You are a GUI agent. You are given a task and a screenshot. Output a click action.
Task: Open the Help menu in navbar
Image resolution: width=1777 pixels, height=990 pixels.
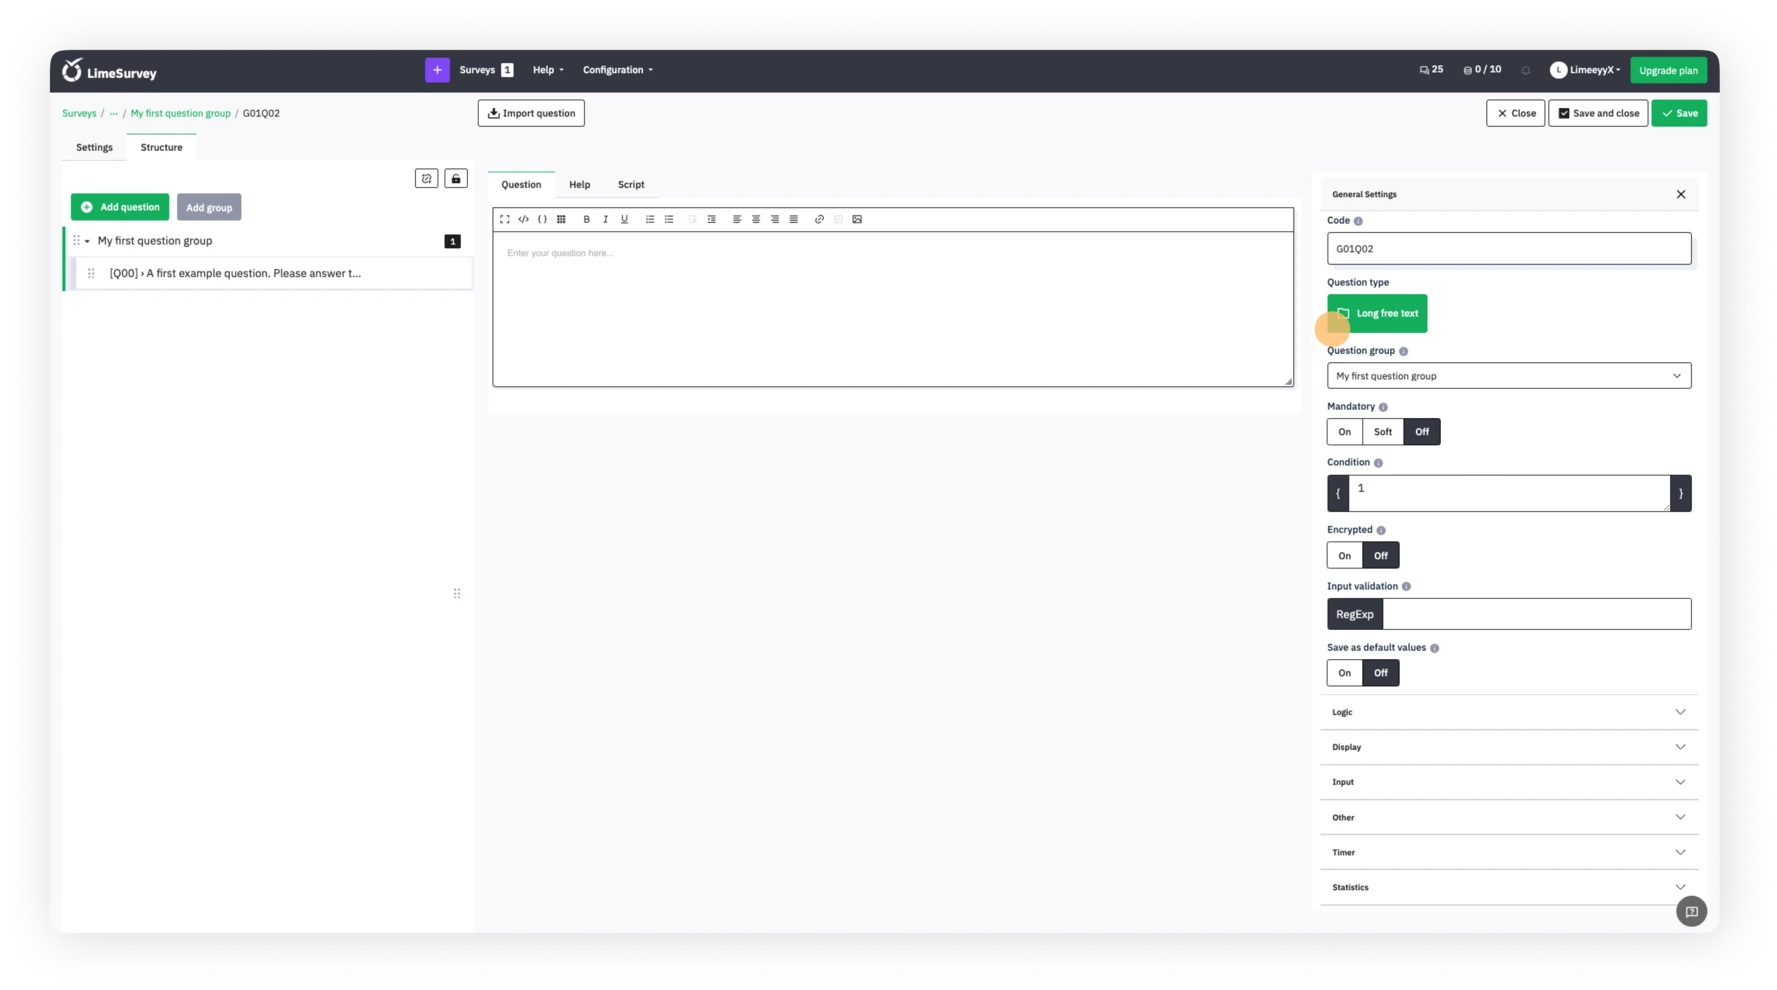click(548, 70)
